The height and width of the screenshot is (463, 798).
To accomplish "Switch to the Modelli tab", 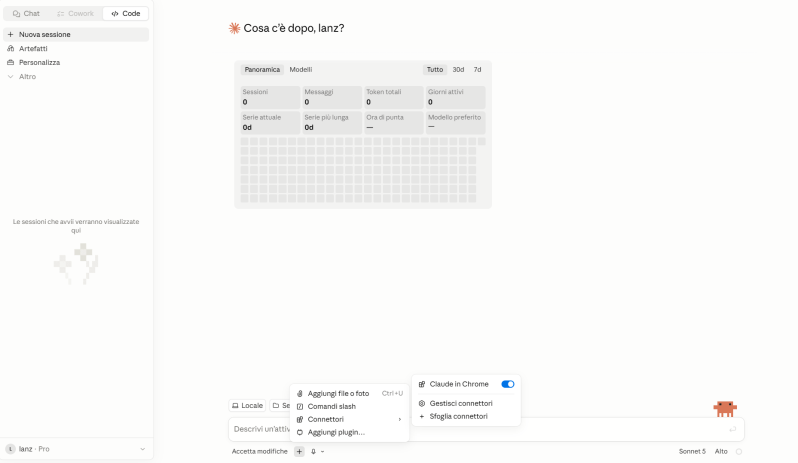I will [300, 70].
